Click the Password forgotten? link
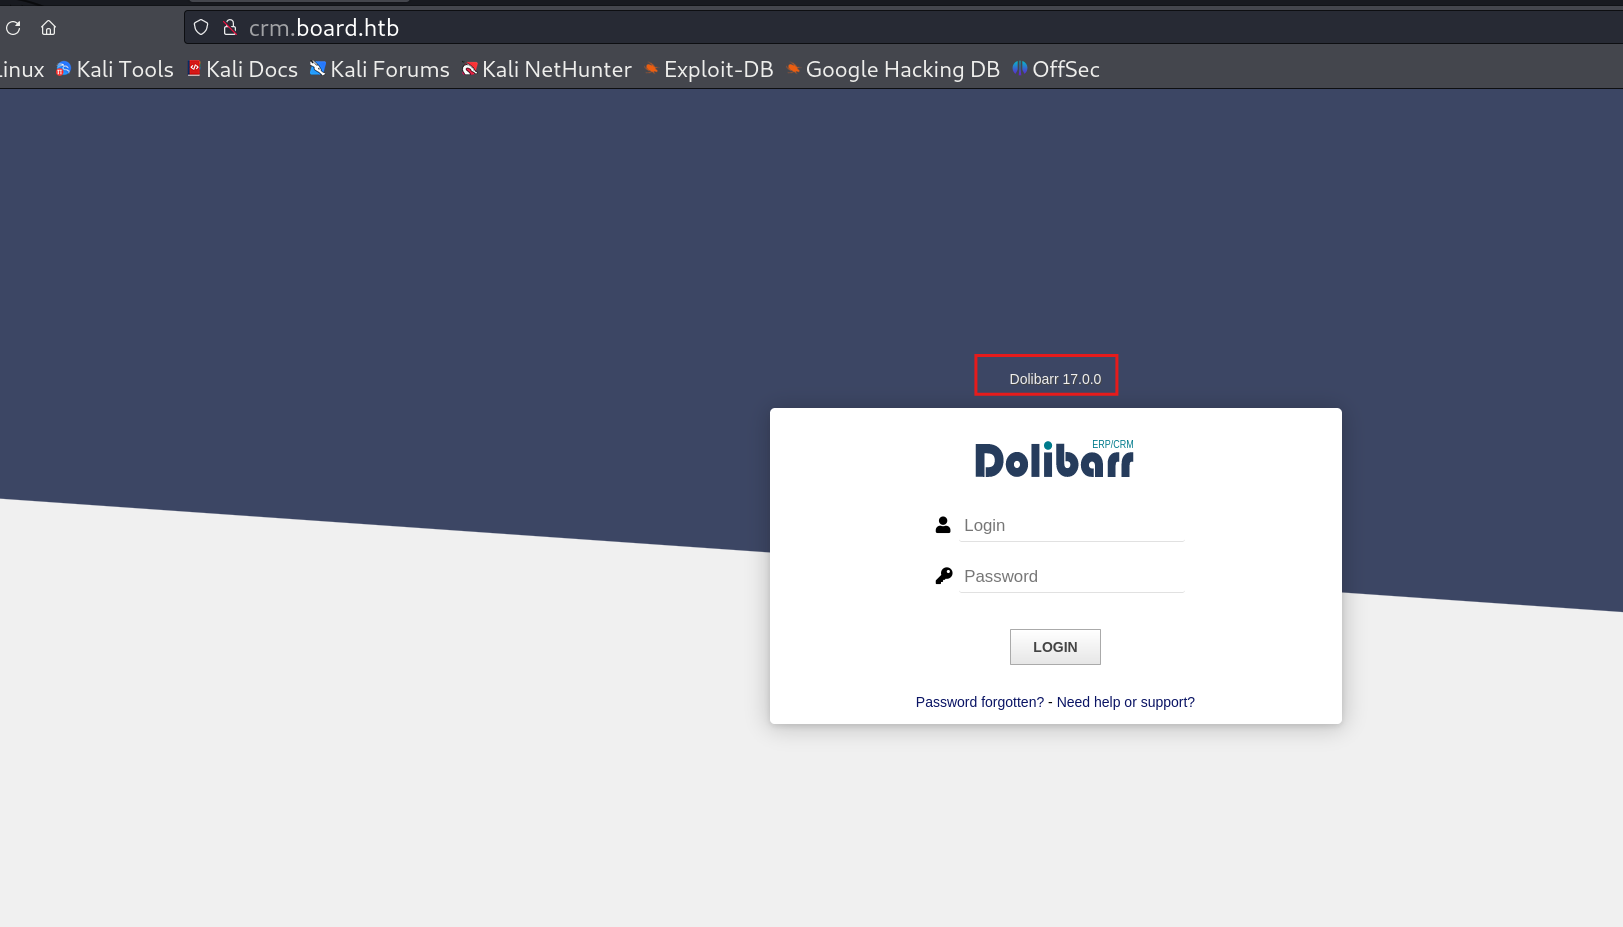This screenshot has width=1623, height=927. pyautogui.click(x=980, y=702)
